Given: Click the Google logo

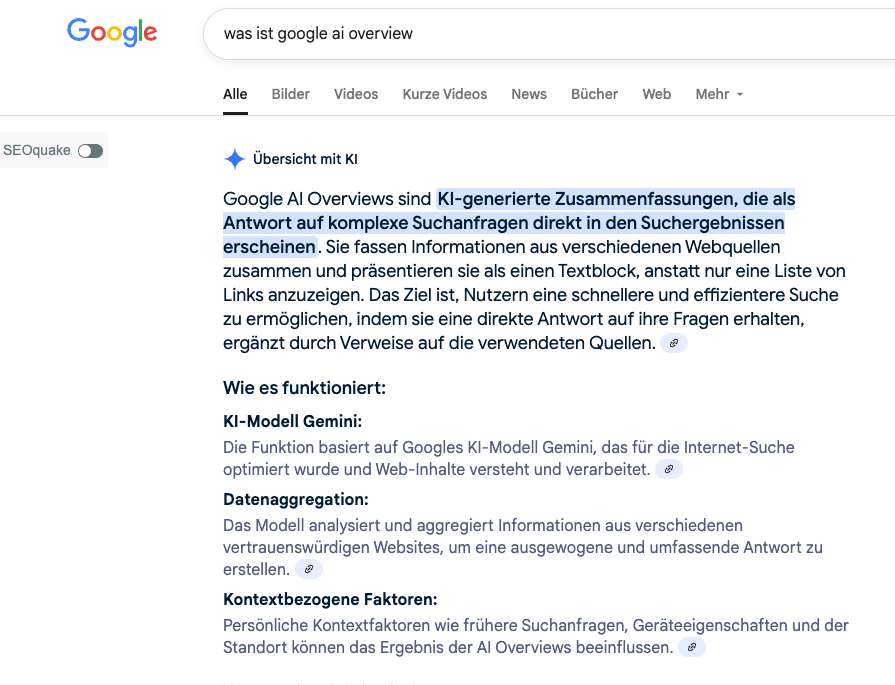Looking at the screenshot, I should pos(112,32).
